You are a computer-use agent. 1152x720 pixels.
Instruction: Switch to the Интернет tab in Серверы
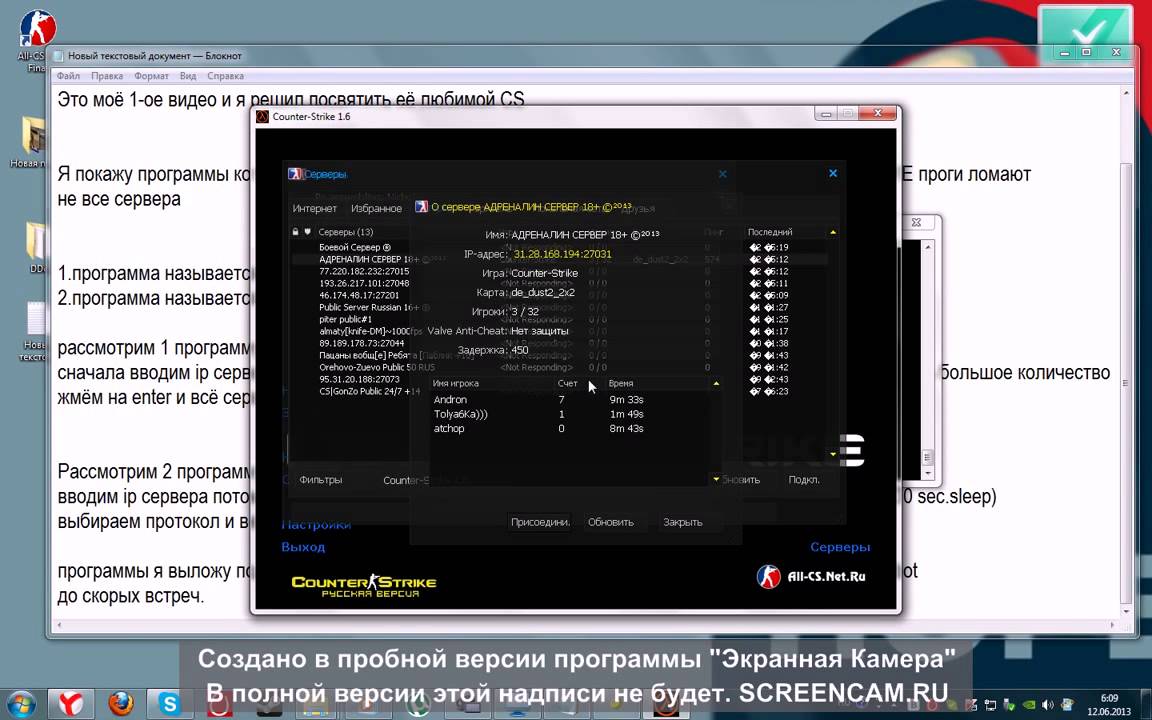(x=314, y=209)
